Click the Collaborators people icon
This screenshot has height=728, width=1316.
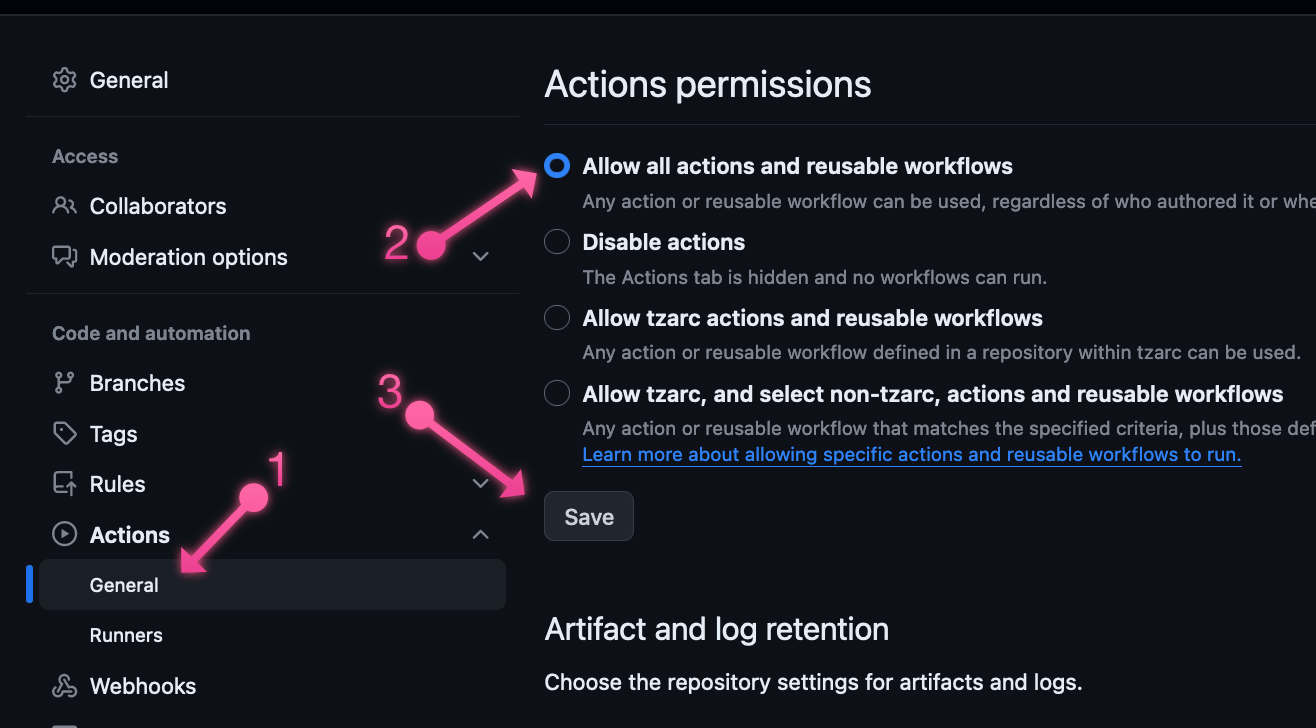click(x=64, y=206)
